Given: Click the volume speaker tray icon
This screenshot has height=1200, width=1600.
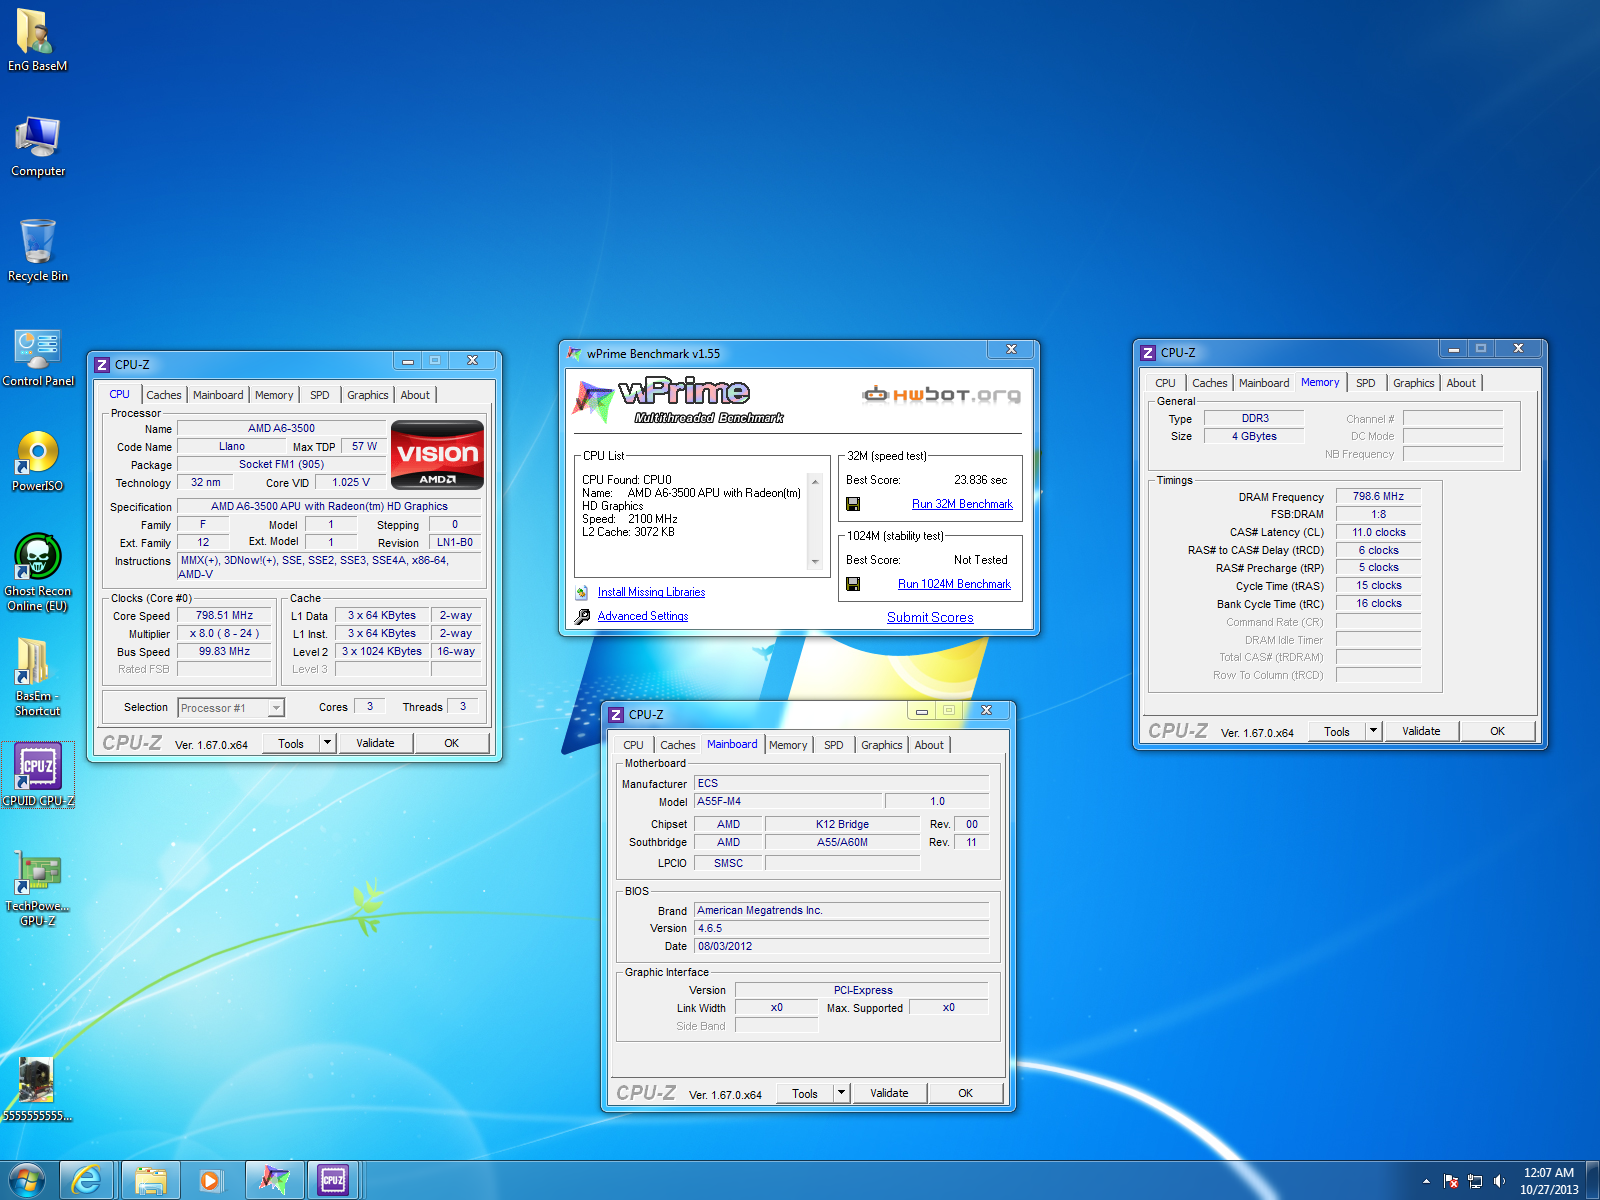Looking at the screenshot, I should [1499, 1181].
